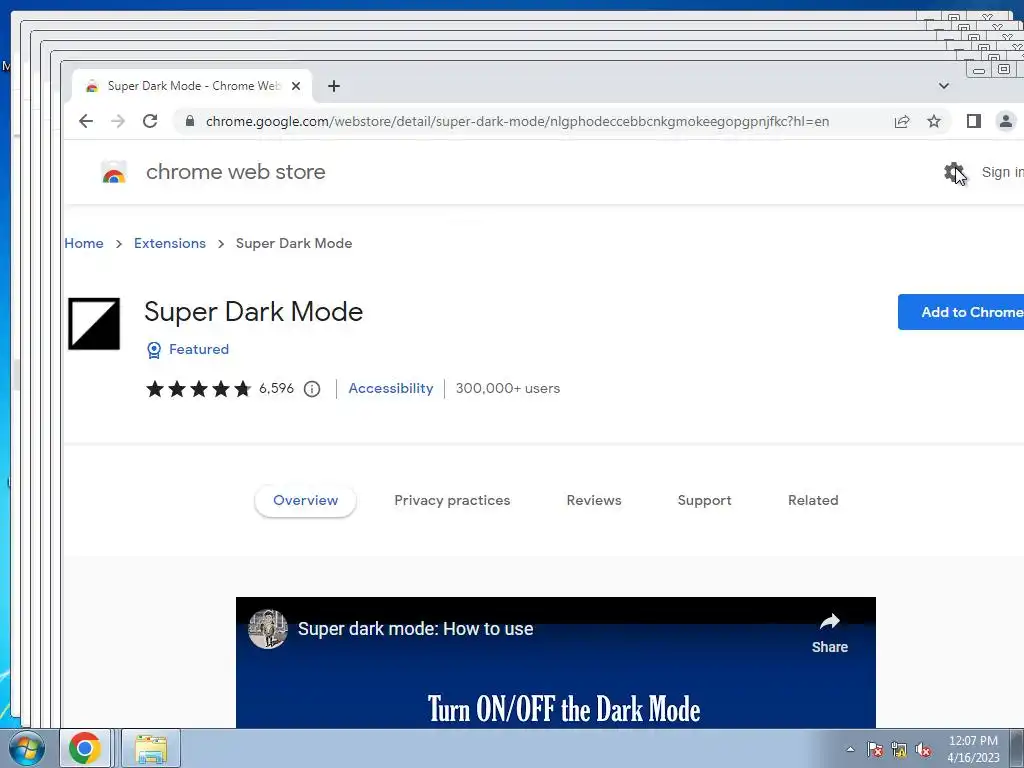Viewport: 1024px width, 768px height.
Task: Open the web store settings gear
Action: coord(953,172)
